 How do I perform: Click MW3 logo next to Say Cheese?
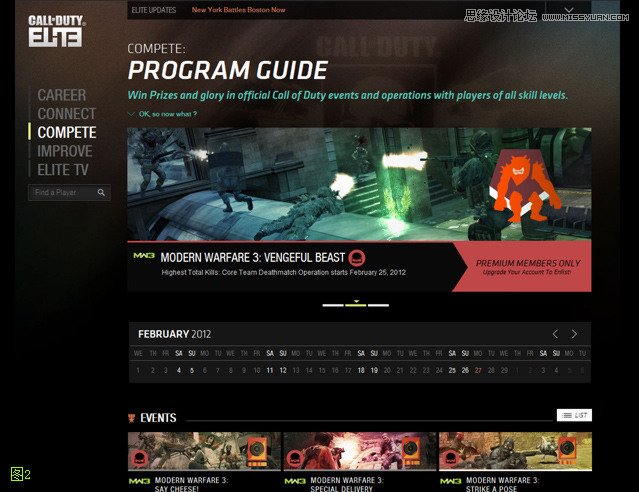139,481
